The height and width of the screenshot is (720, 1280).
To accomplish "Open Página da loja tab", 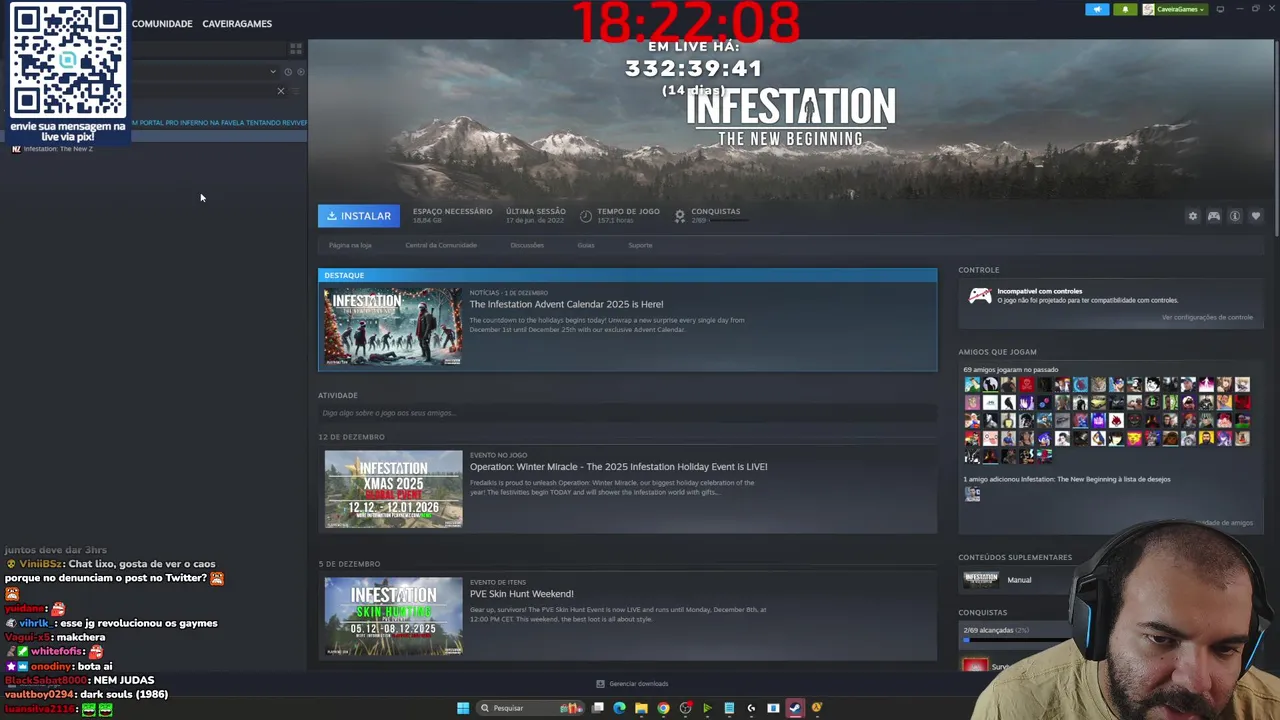I will tap(350, 245).
